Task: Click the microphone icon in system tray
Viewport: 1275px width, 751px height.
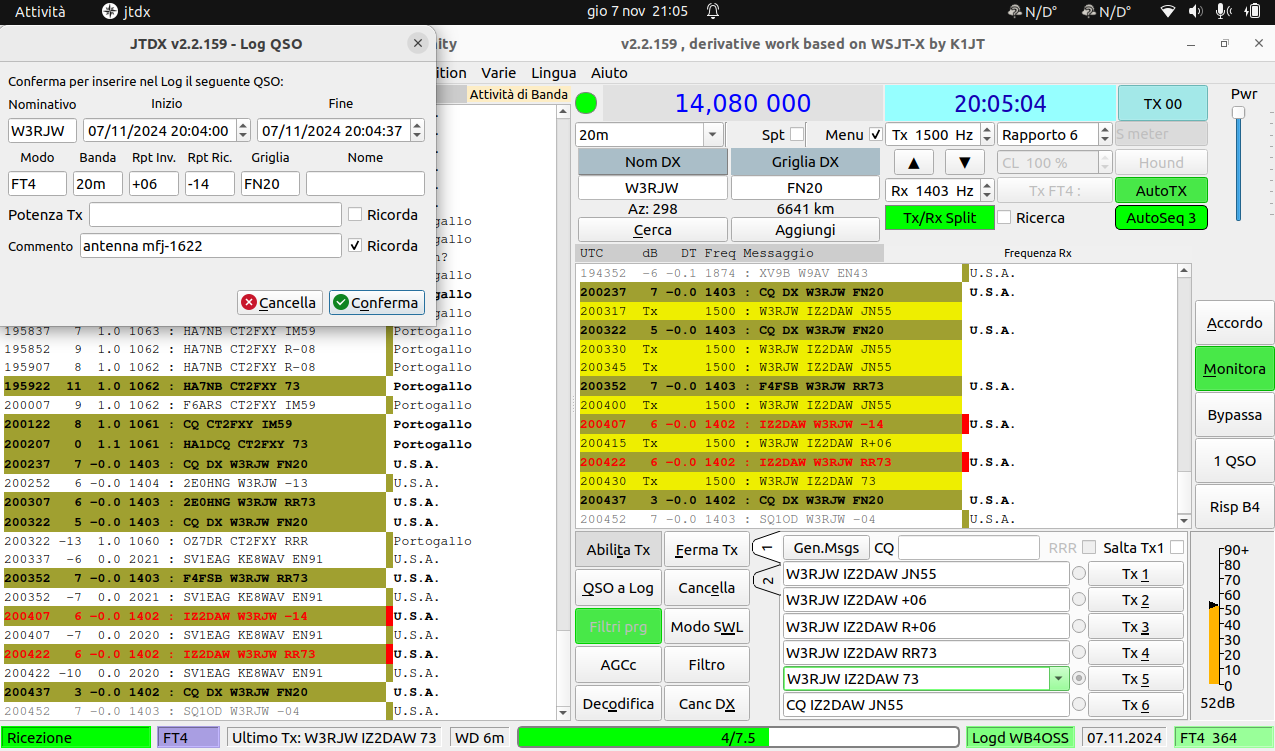Action: click(x=1222, y=11)
